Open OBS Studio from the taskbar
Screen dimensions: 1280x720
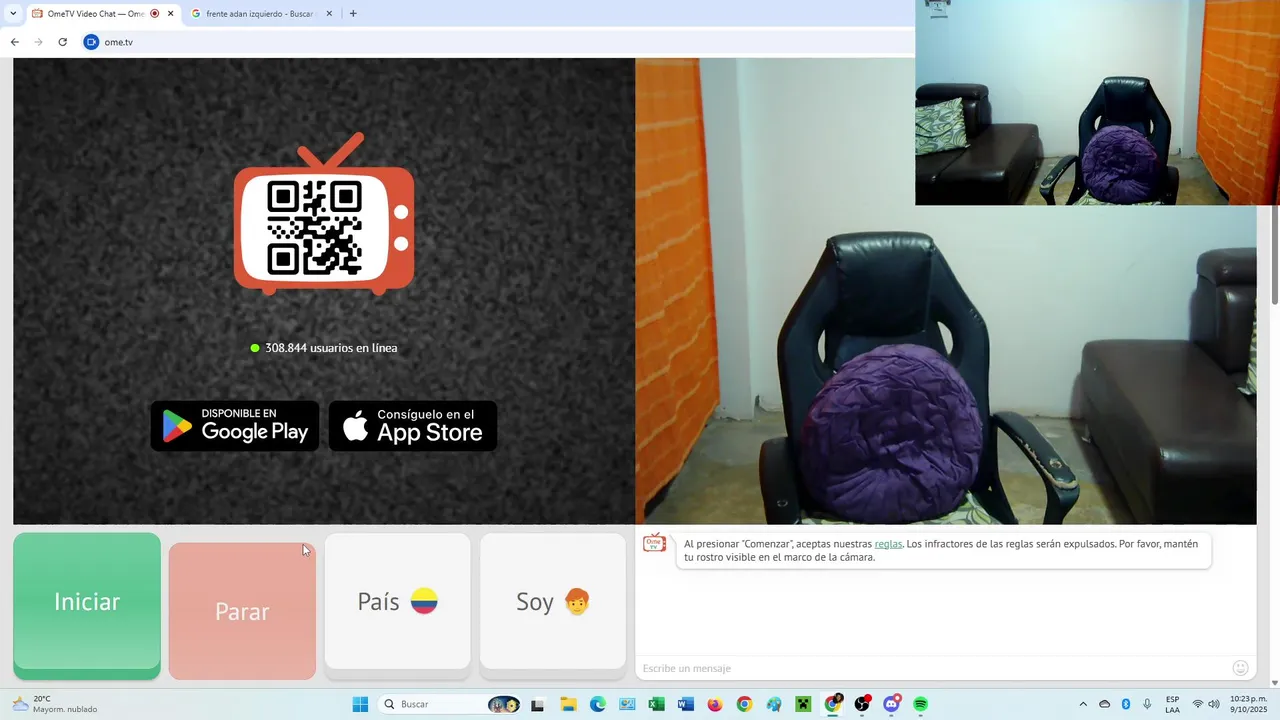coord(861,704)
